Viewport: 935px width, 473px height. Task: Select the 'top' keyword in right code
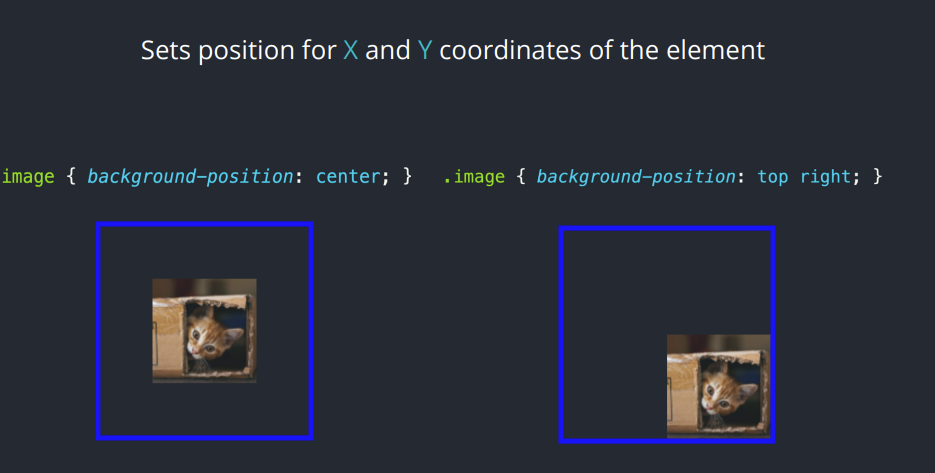pos(773,177)
